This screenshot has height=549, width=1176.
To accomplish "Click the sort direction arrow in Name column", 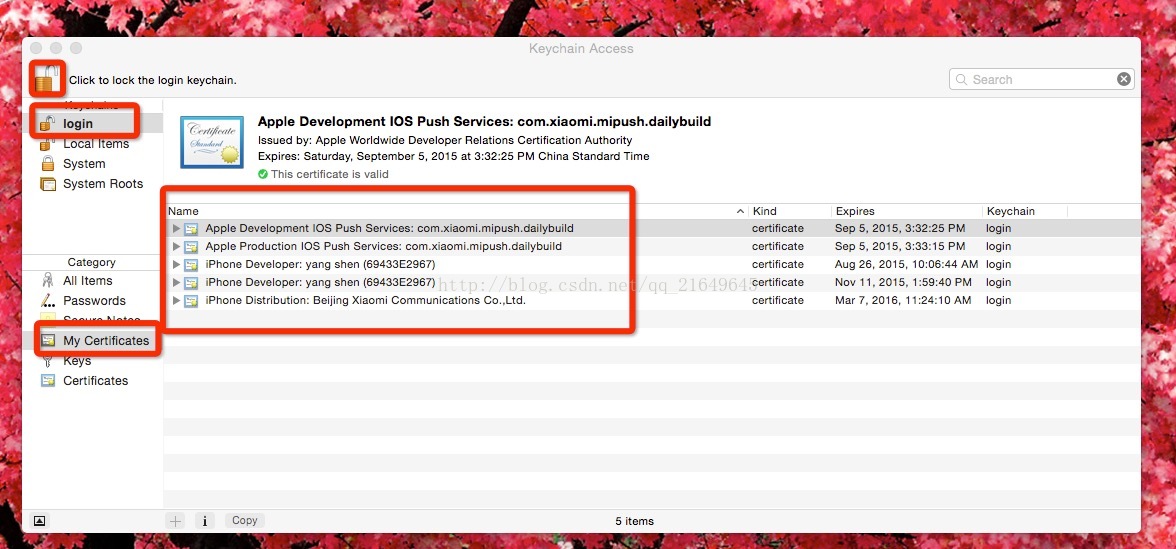I will pyautogui.click(x=741, y=212).
